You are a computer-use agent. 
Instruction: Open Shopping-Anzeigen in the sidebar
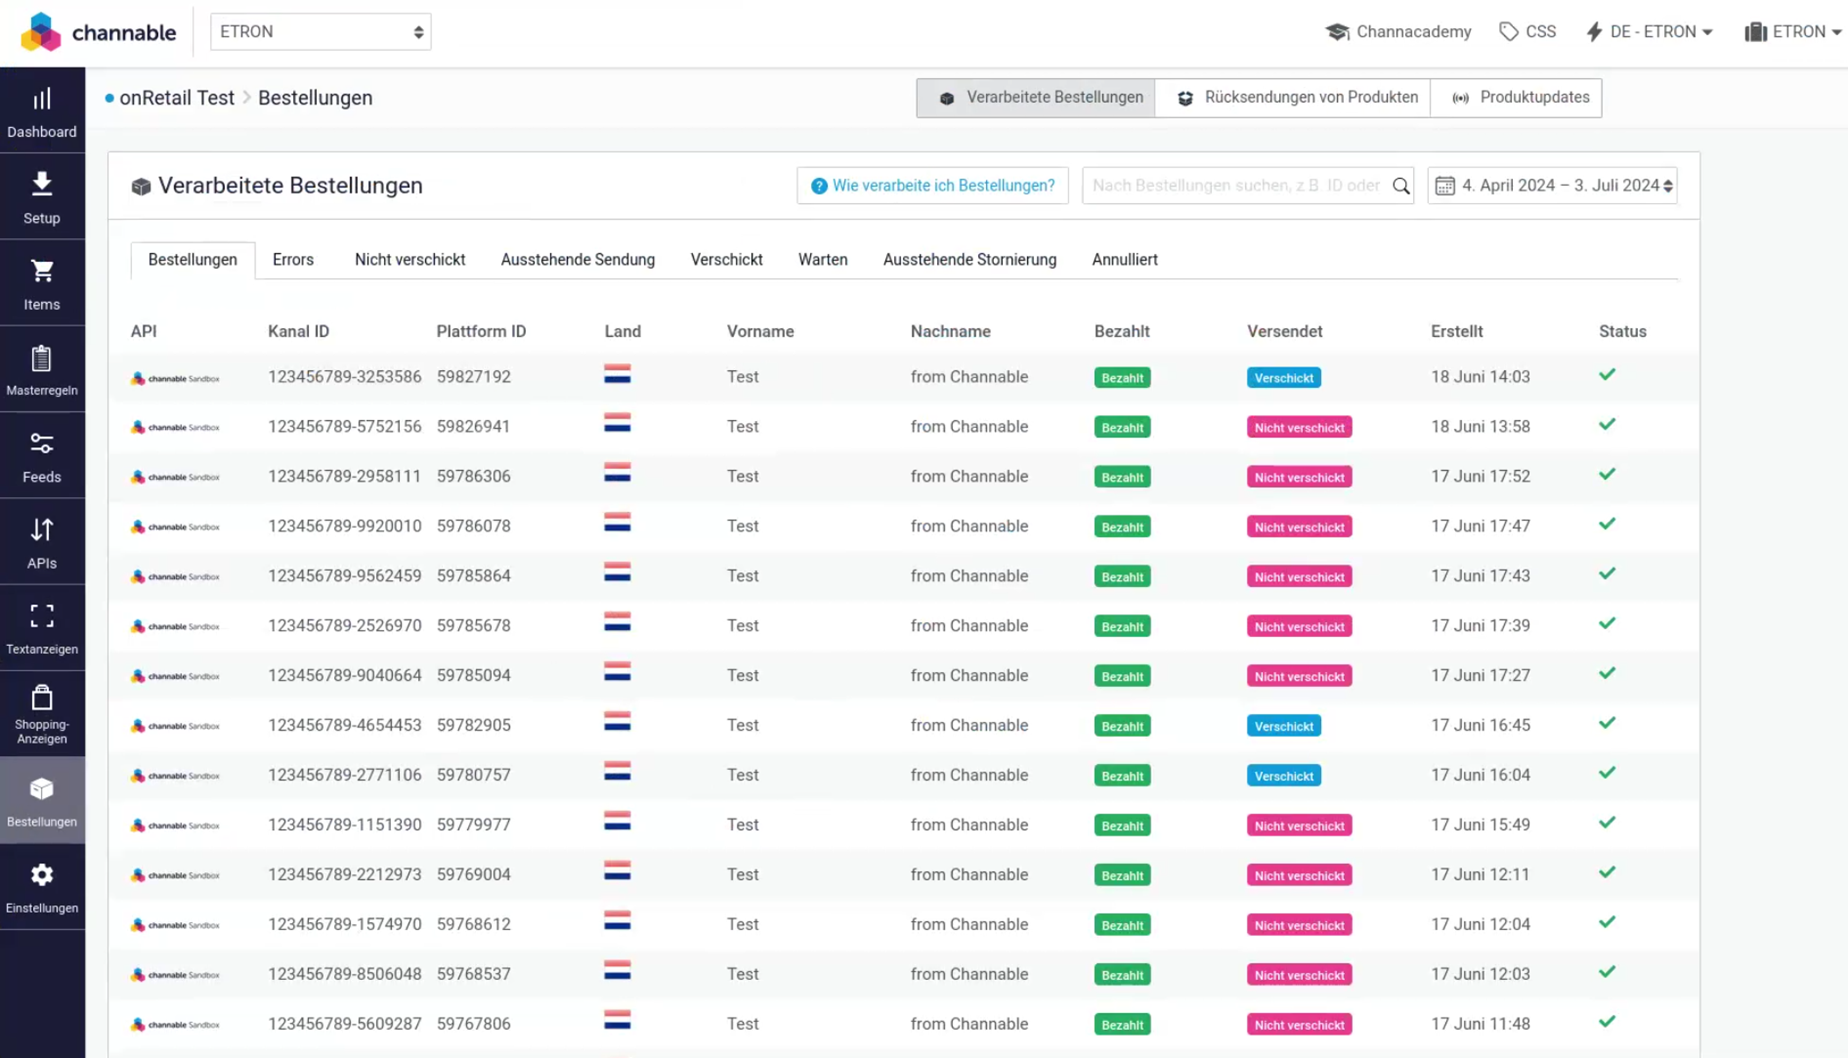42,714
